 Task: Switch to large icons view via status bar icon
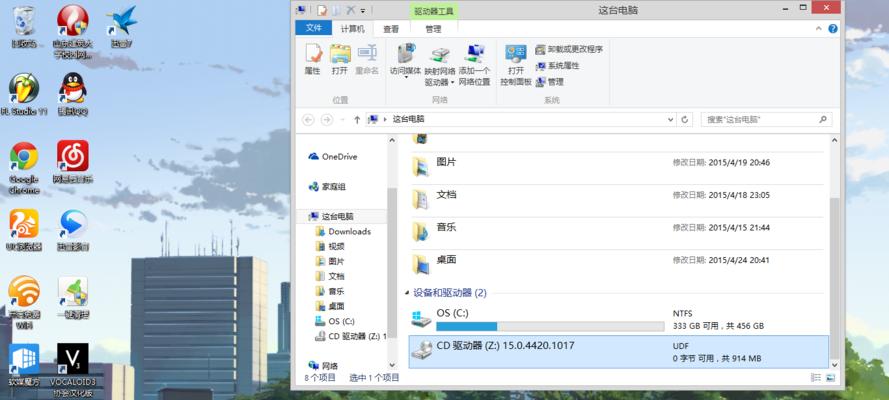(831, 378)
